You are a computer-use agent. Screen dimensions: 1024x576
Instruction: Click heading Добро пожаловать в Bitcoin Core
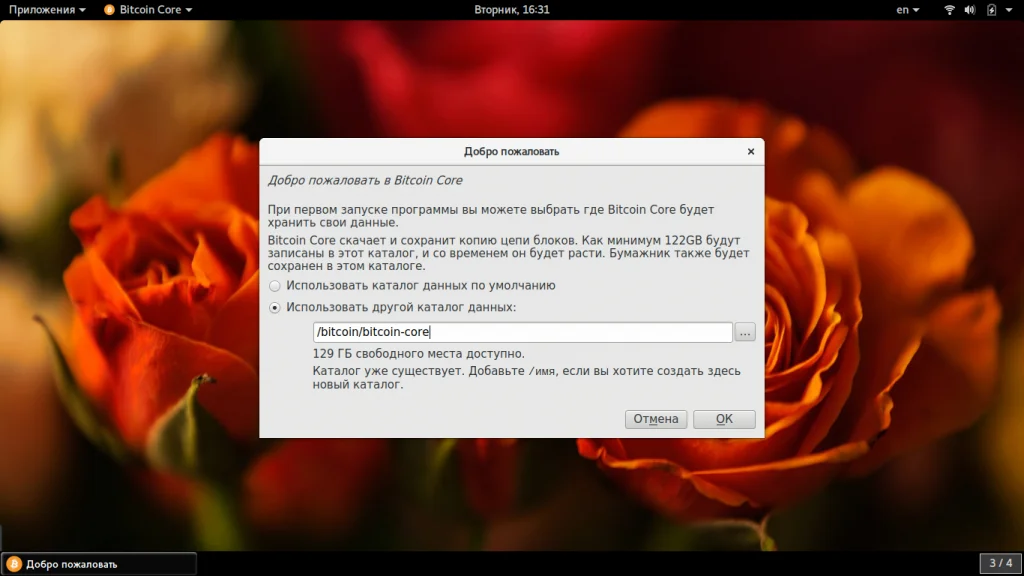point(365,180)
